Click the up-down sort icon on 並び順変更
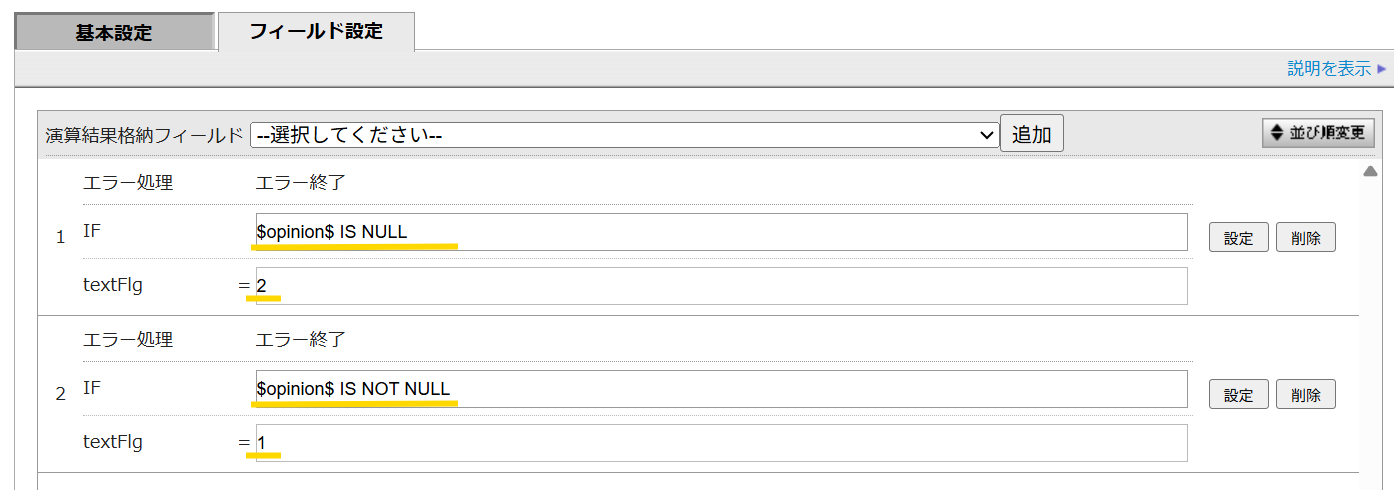This screenshot has width=1394, height=490. tap(1276, 133)
